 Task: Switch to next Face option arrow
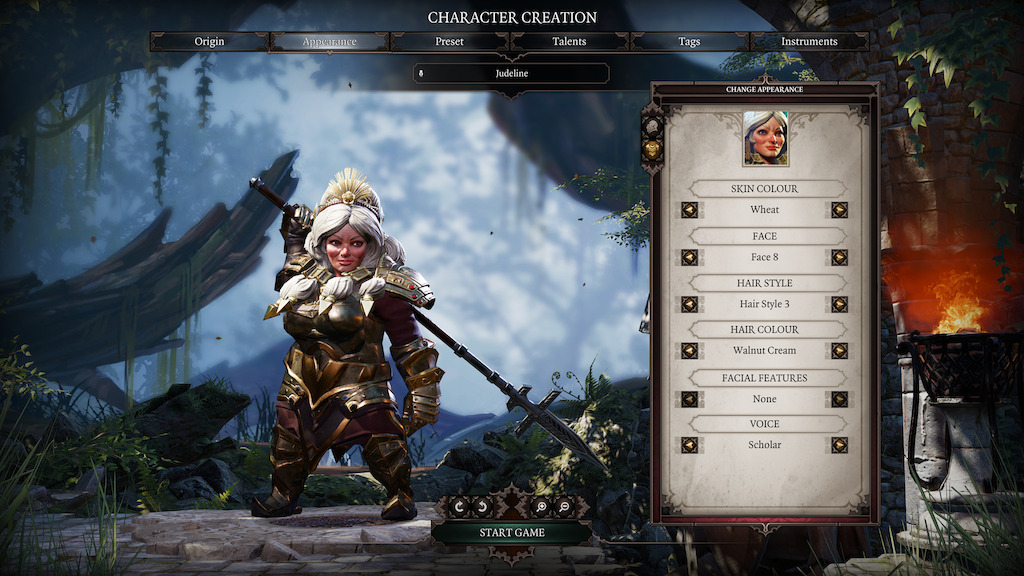(x=839, y=257)
